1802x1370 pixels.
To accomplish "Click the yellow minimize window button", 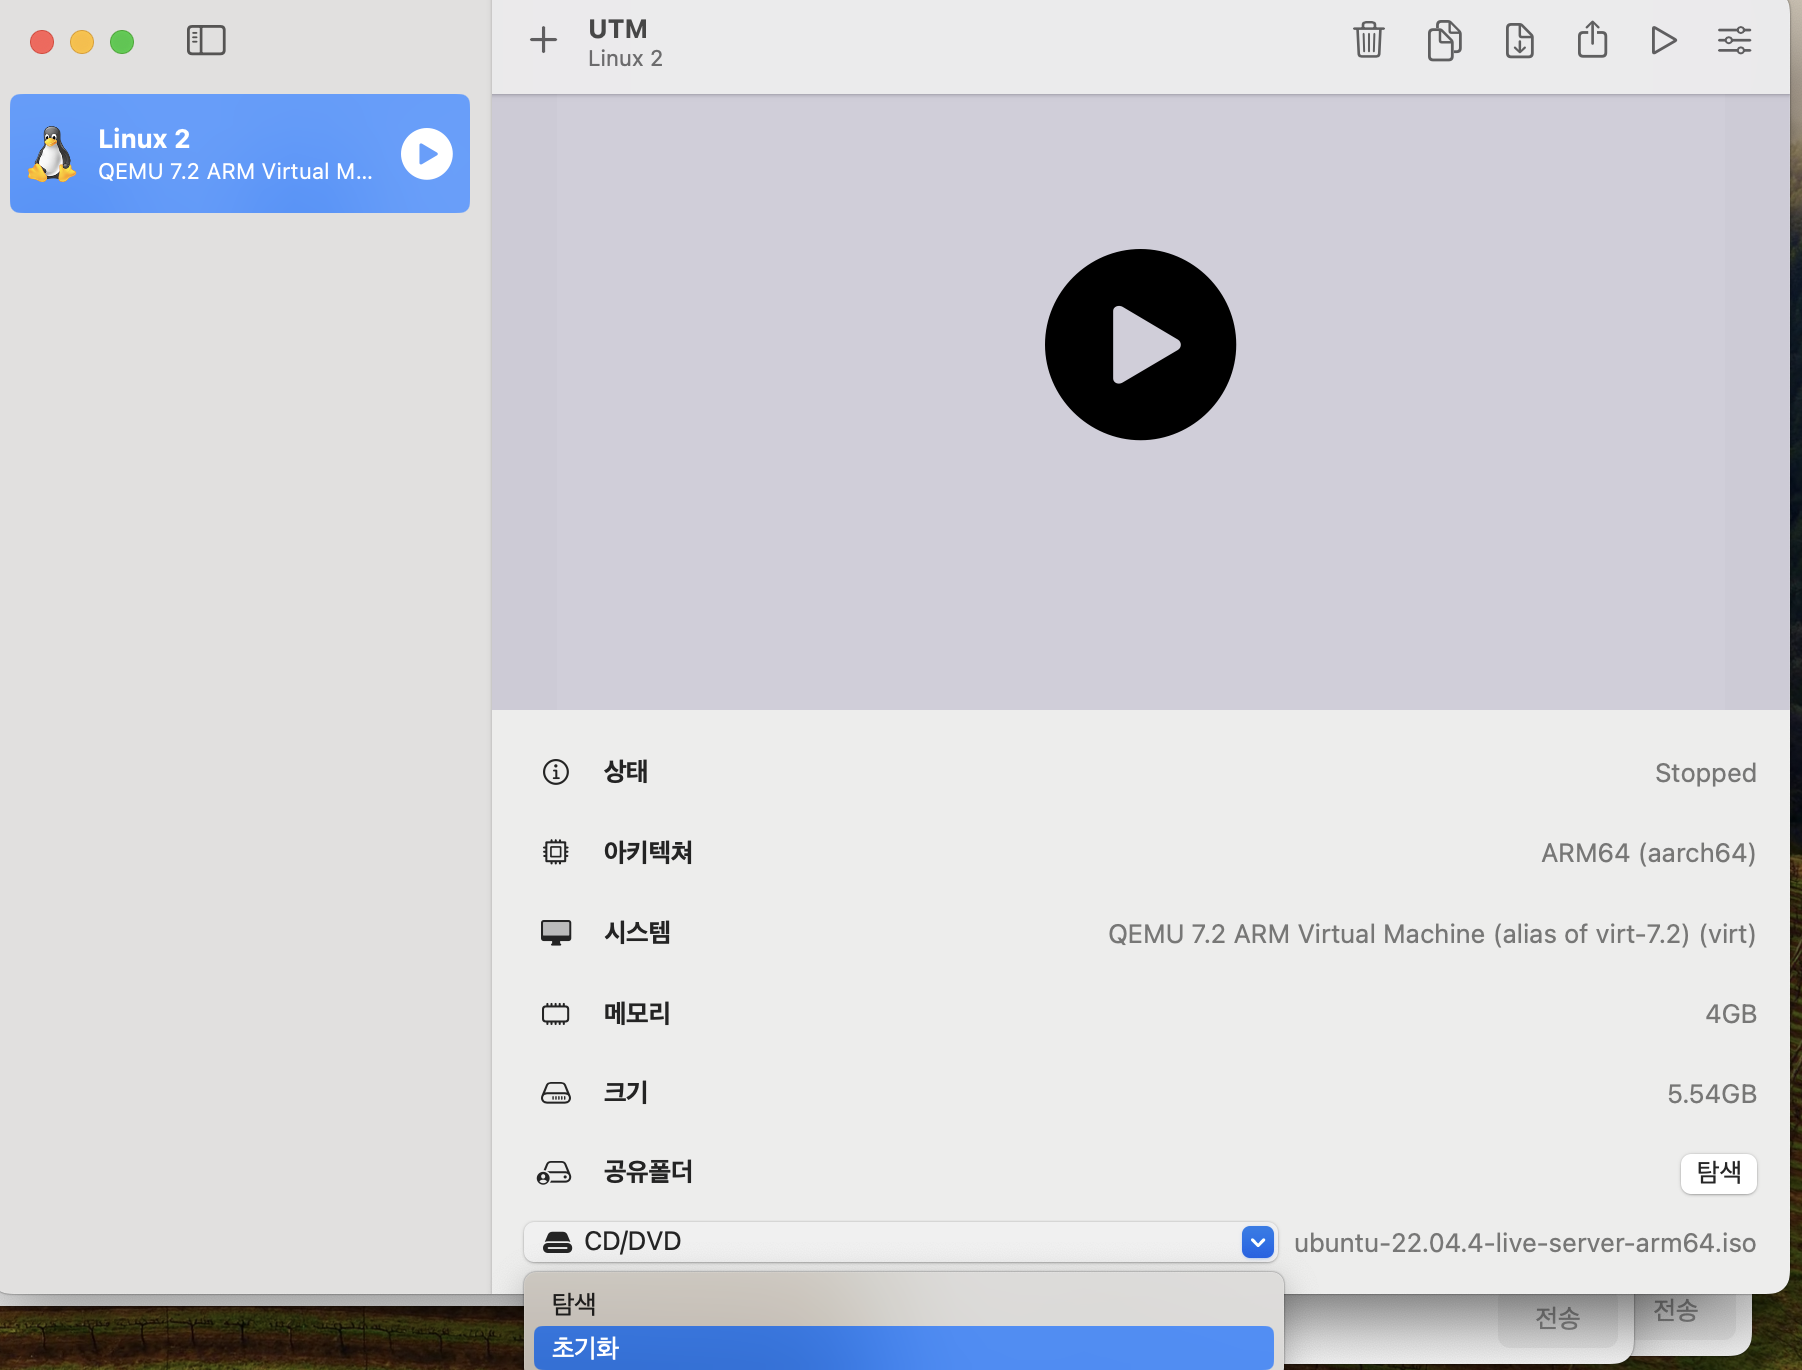I will (x=82, y=42).
